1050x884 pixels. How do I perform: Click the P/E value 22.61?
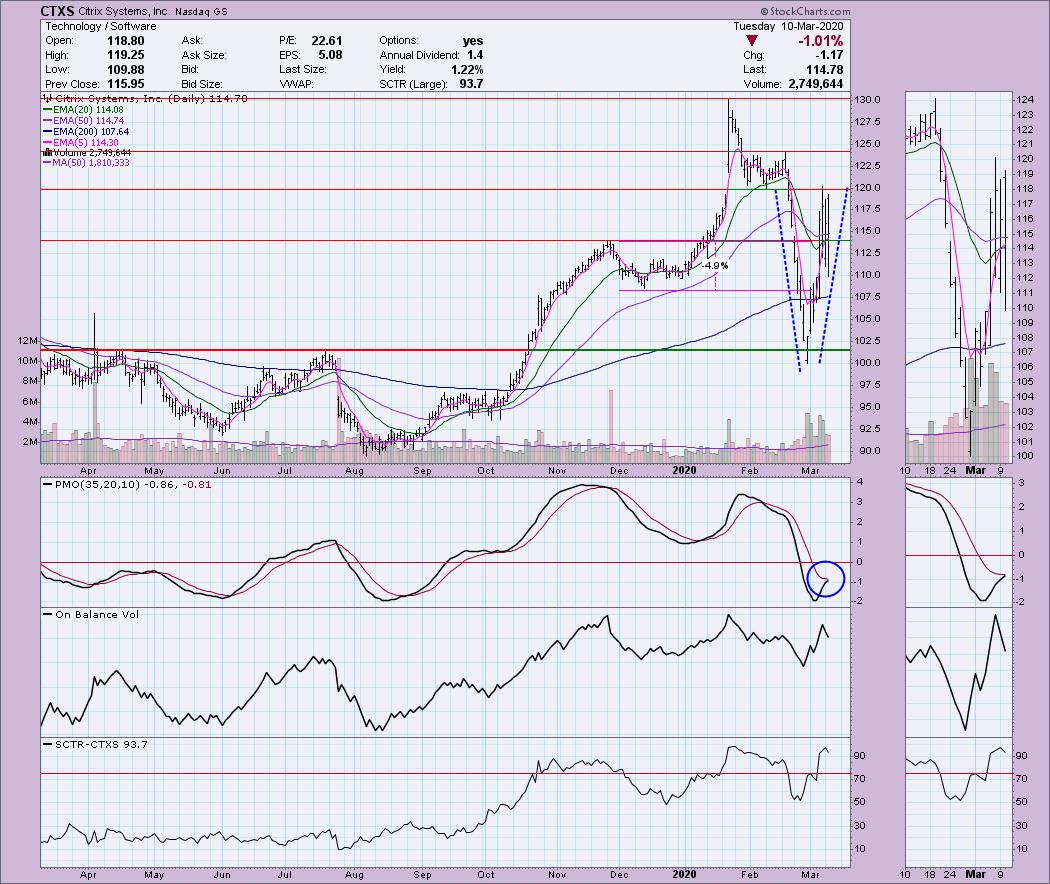[x=326, y=41]
